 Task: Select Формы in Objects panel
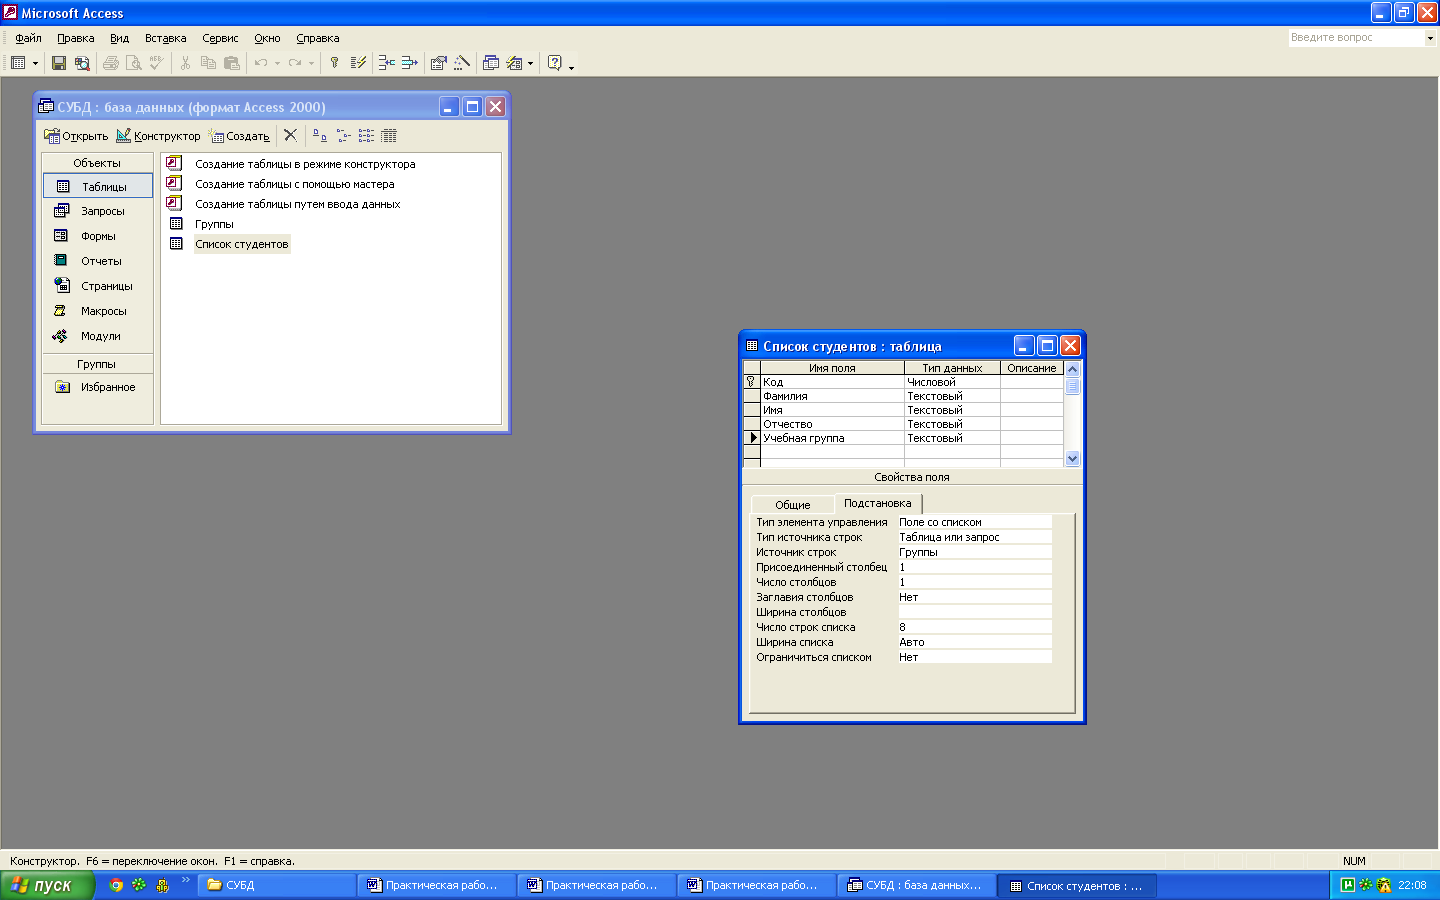98,236
